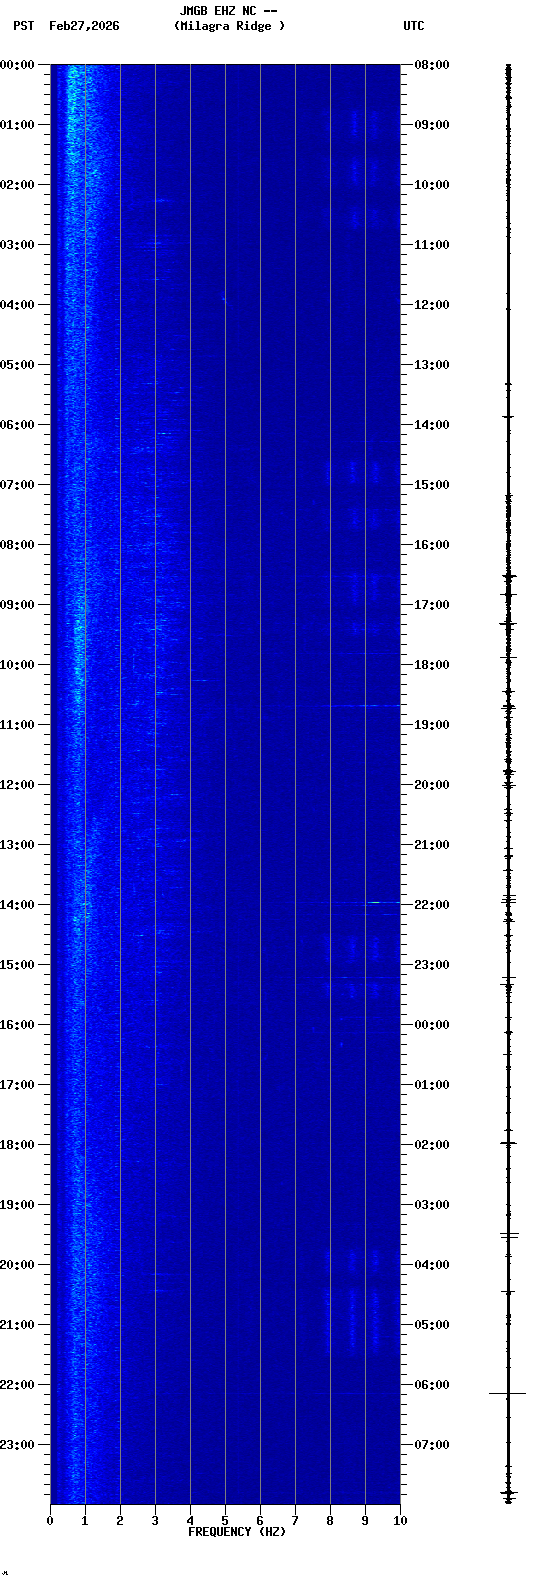Click the 03:00 PST time label
The height and width of the screenshot is (1584, 552).
click(x=17, y=245)
